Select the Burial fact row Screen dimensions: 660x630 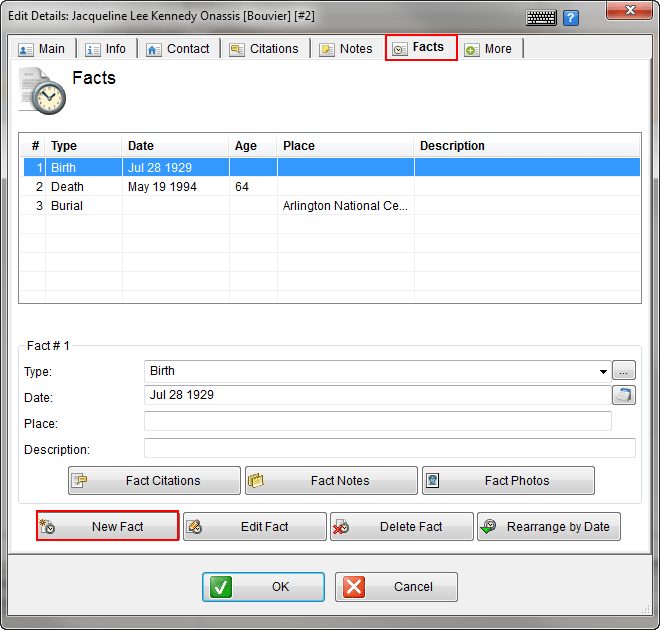coord(332,205)
